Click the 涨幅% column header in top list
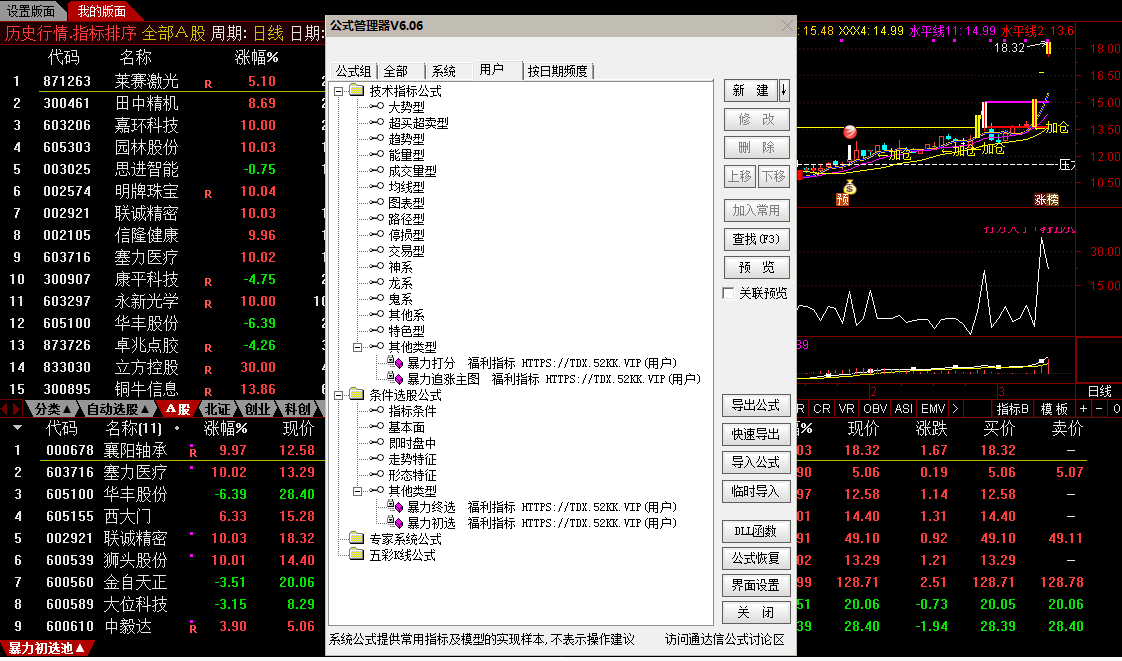1122x661 pixels. [256, 57]
